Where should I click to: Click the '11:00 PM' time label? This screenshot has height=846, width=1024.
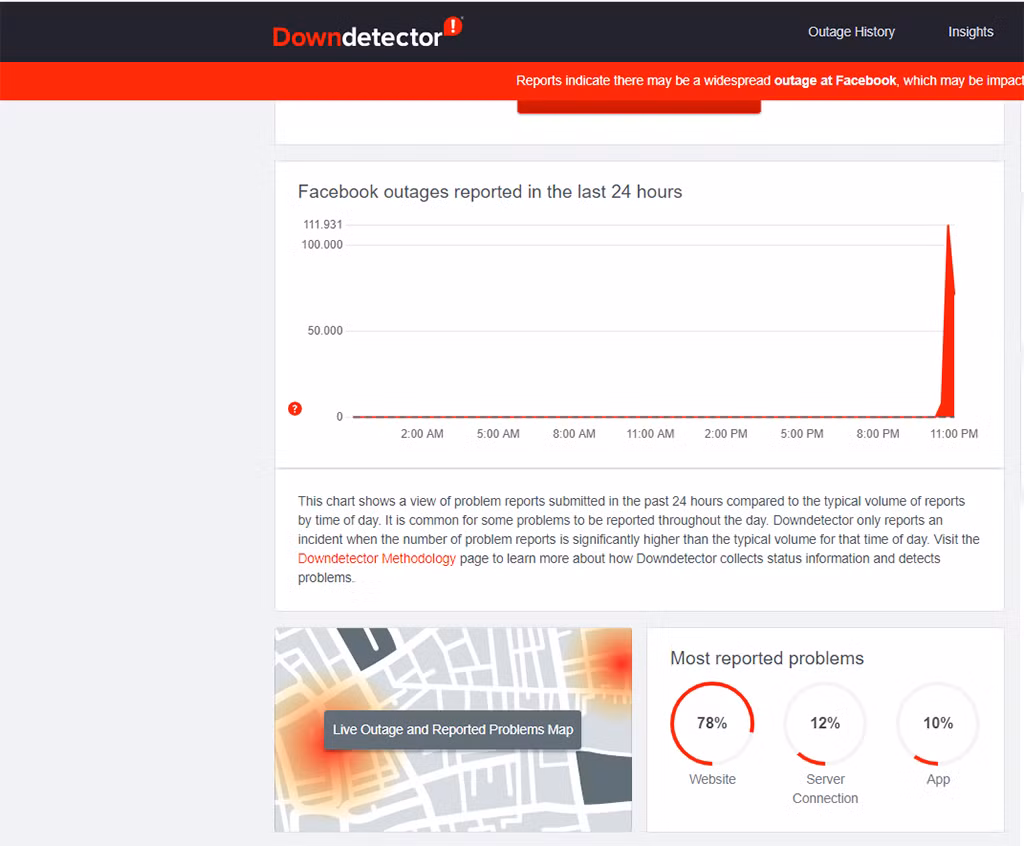(954, 434)
